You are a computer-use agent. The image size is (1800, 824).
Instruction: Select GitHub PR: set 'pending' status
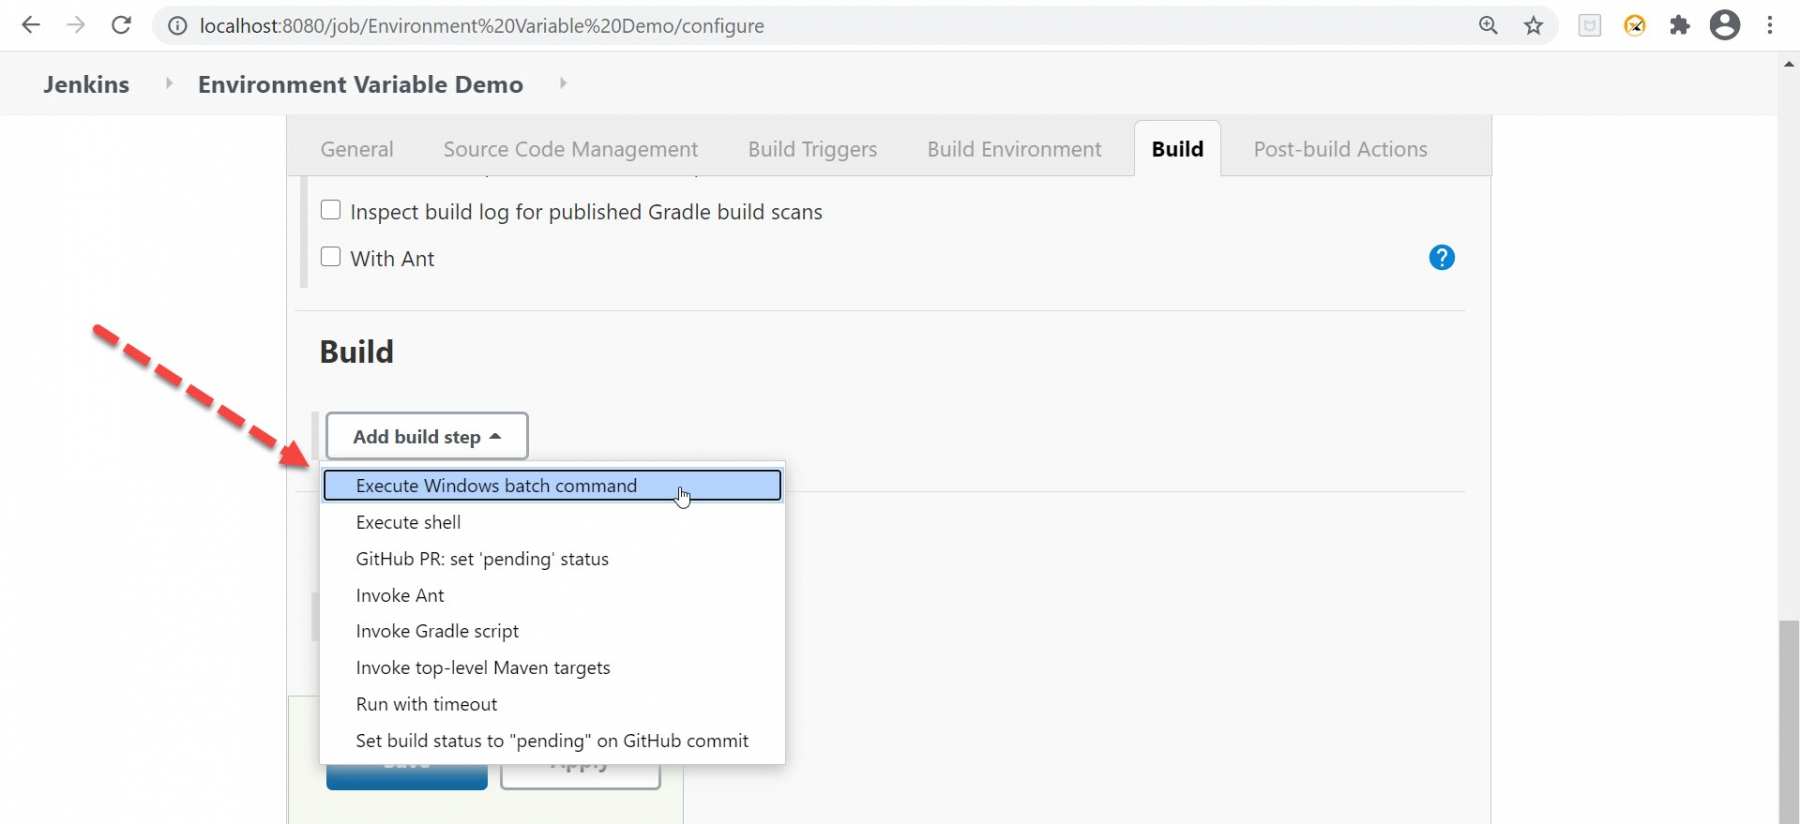click(x=552, y=559)
